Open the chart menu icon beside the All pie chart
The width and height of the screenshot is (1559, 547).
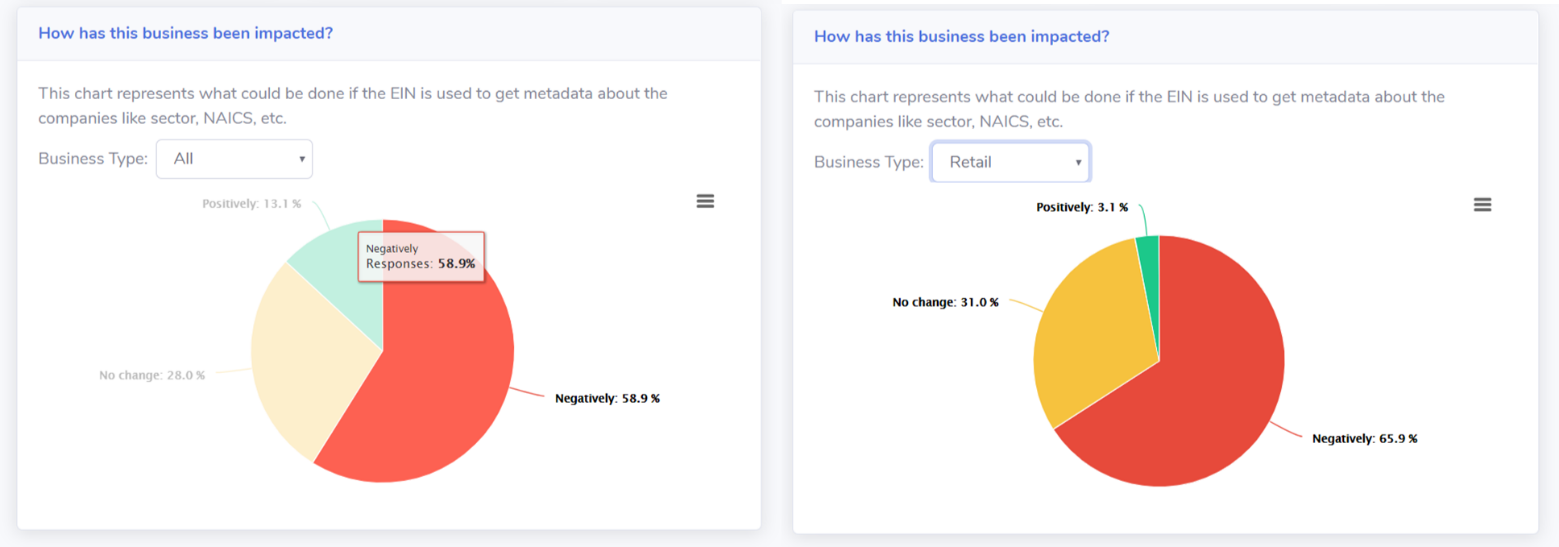[705, 201]
